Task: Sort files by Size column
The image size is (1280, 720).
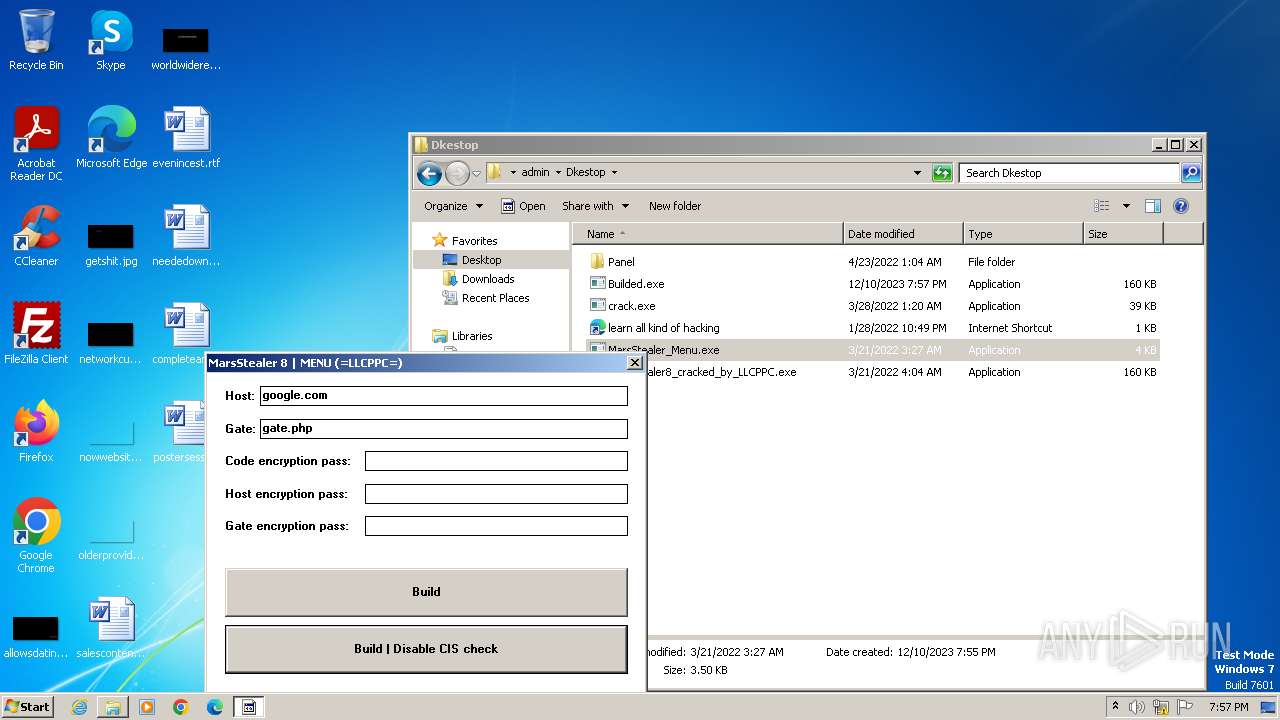Action: [1123, 234]
